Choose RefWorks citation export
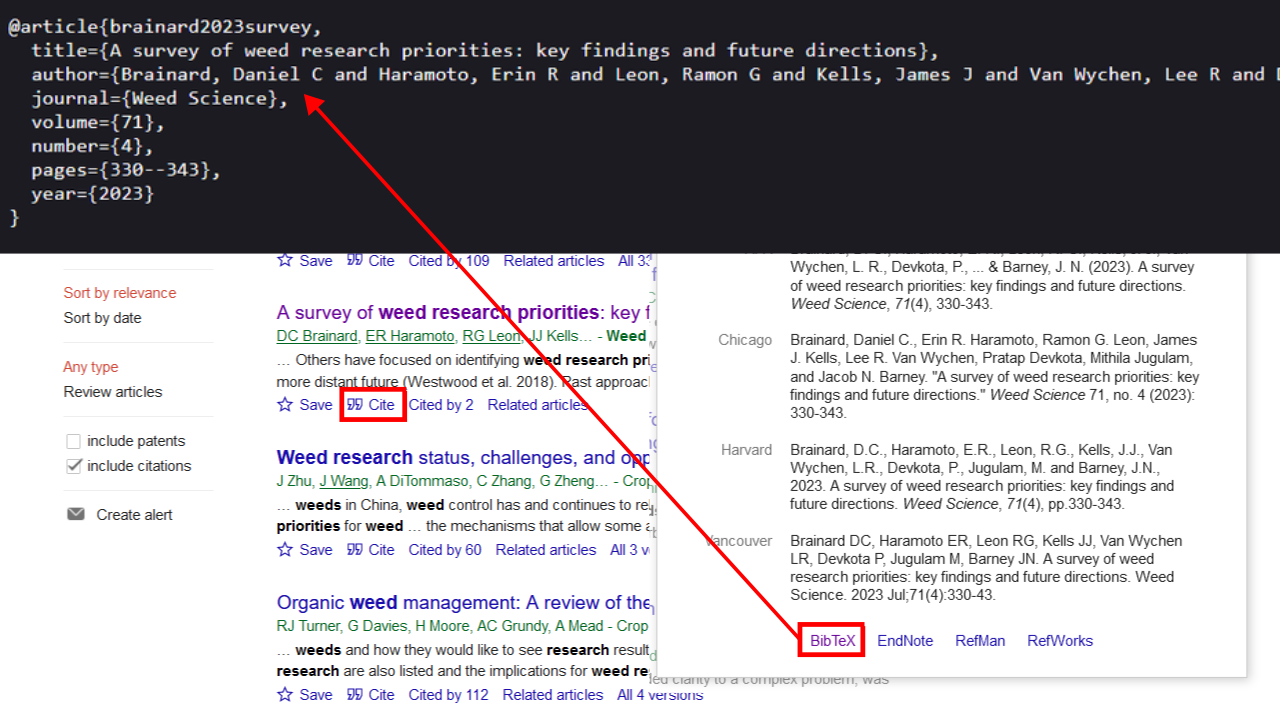Image resolution: width=1280 pixels, height=720 pixels. click(x=1060, y=641)
